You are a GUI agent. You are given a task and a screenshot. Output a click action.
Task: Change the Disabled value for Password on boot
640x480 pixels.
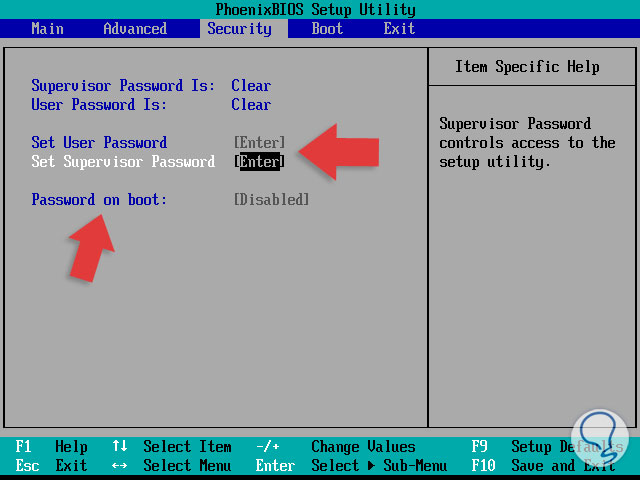click(x=271, y=200)
